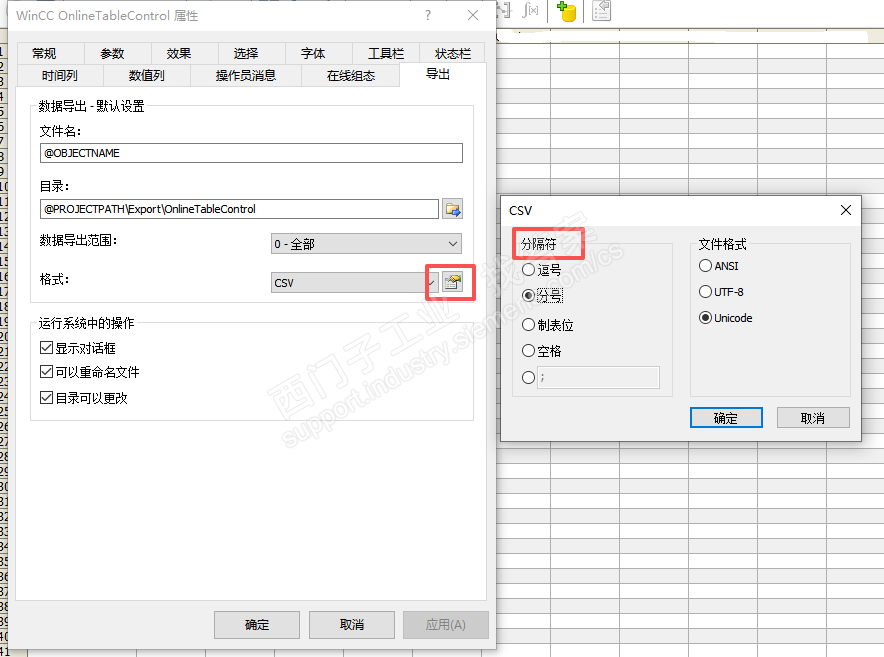Open the CSV format settings icon

(452, 282)
